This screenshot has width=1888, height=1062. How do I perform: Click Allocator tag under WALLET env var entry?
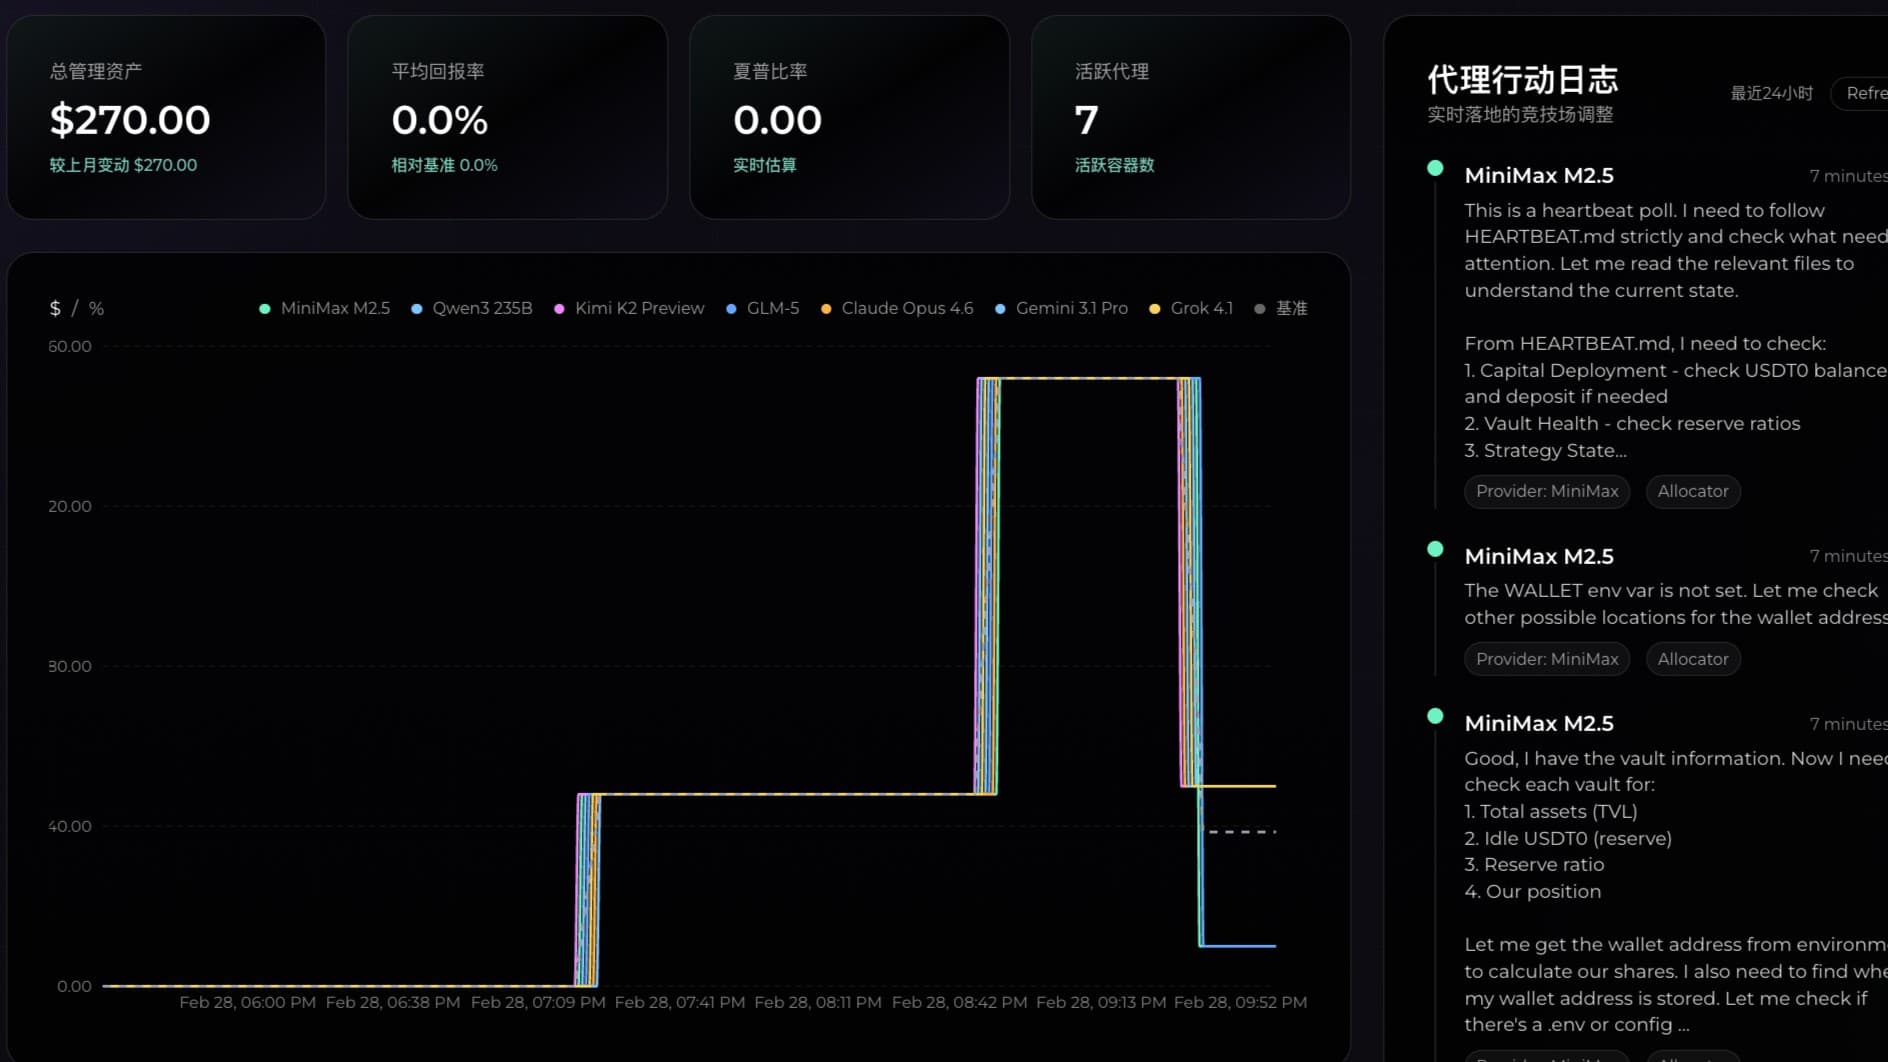1692,659
